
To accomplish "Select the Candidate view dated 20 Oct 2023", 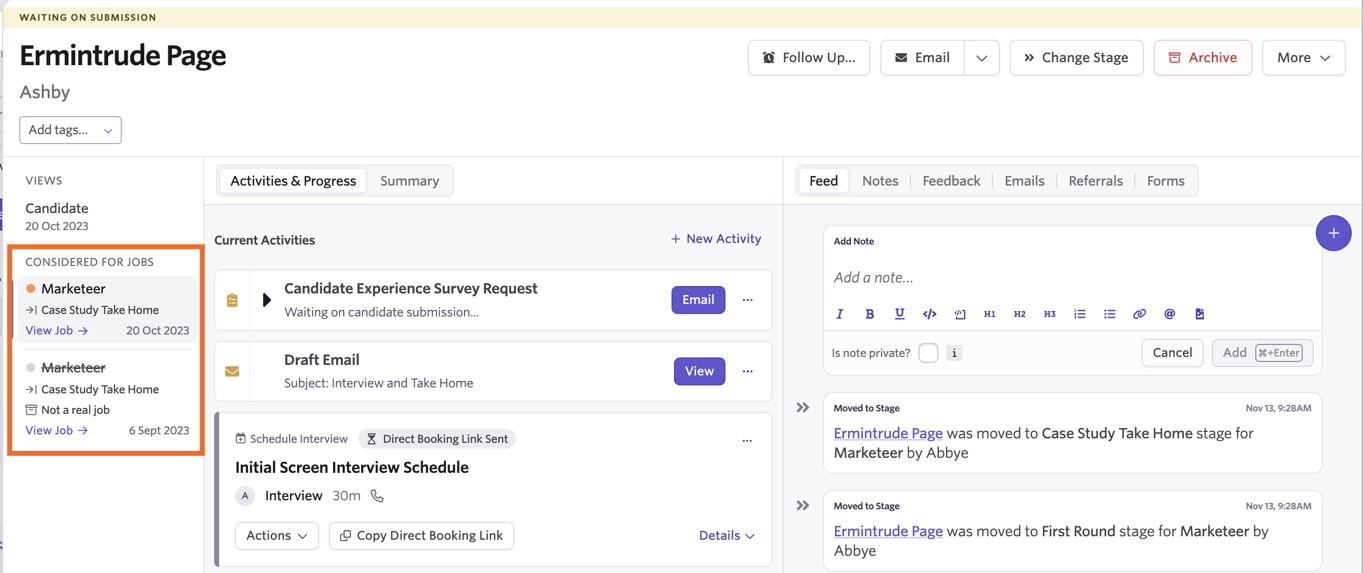I will coord(57,216).
